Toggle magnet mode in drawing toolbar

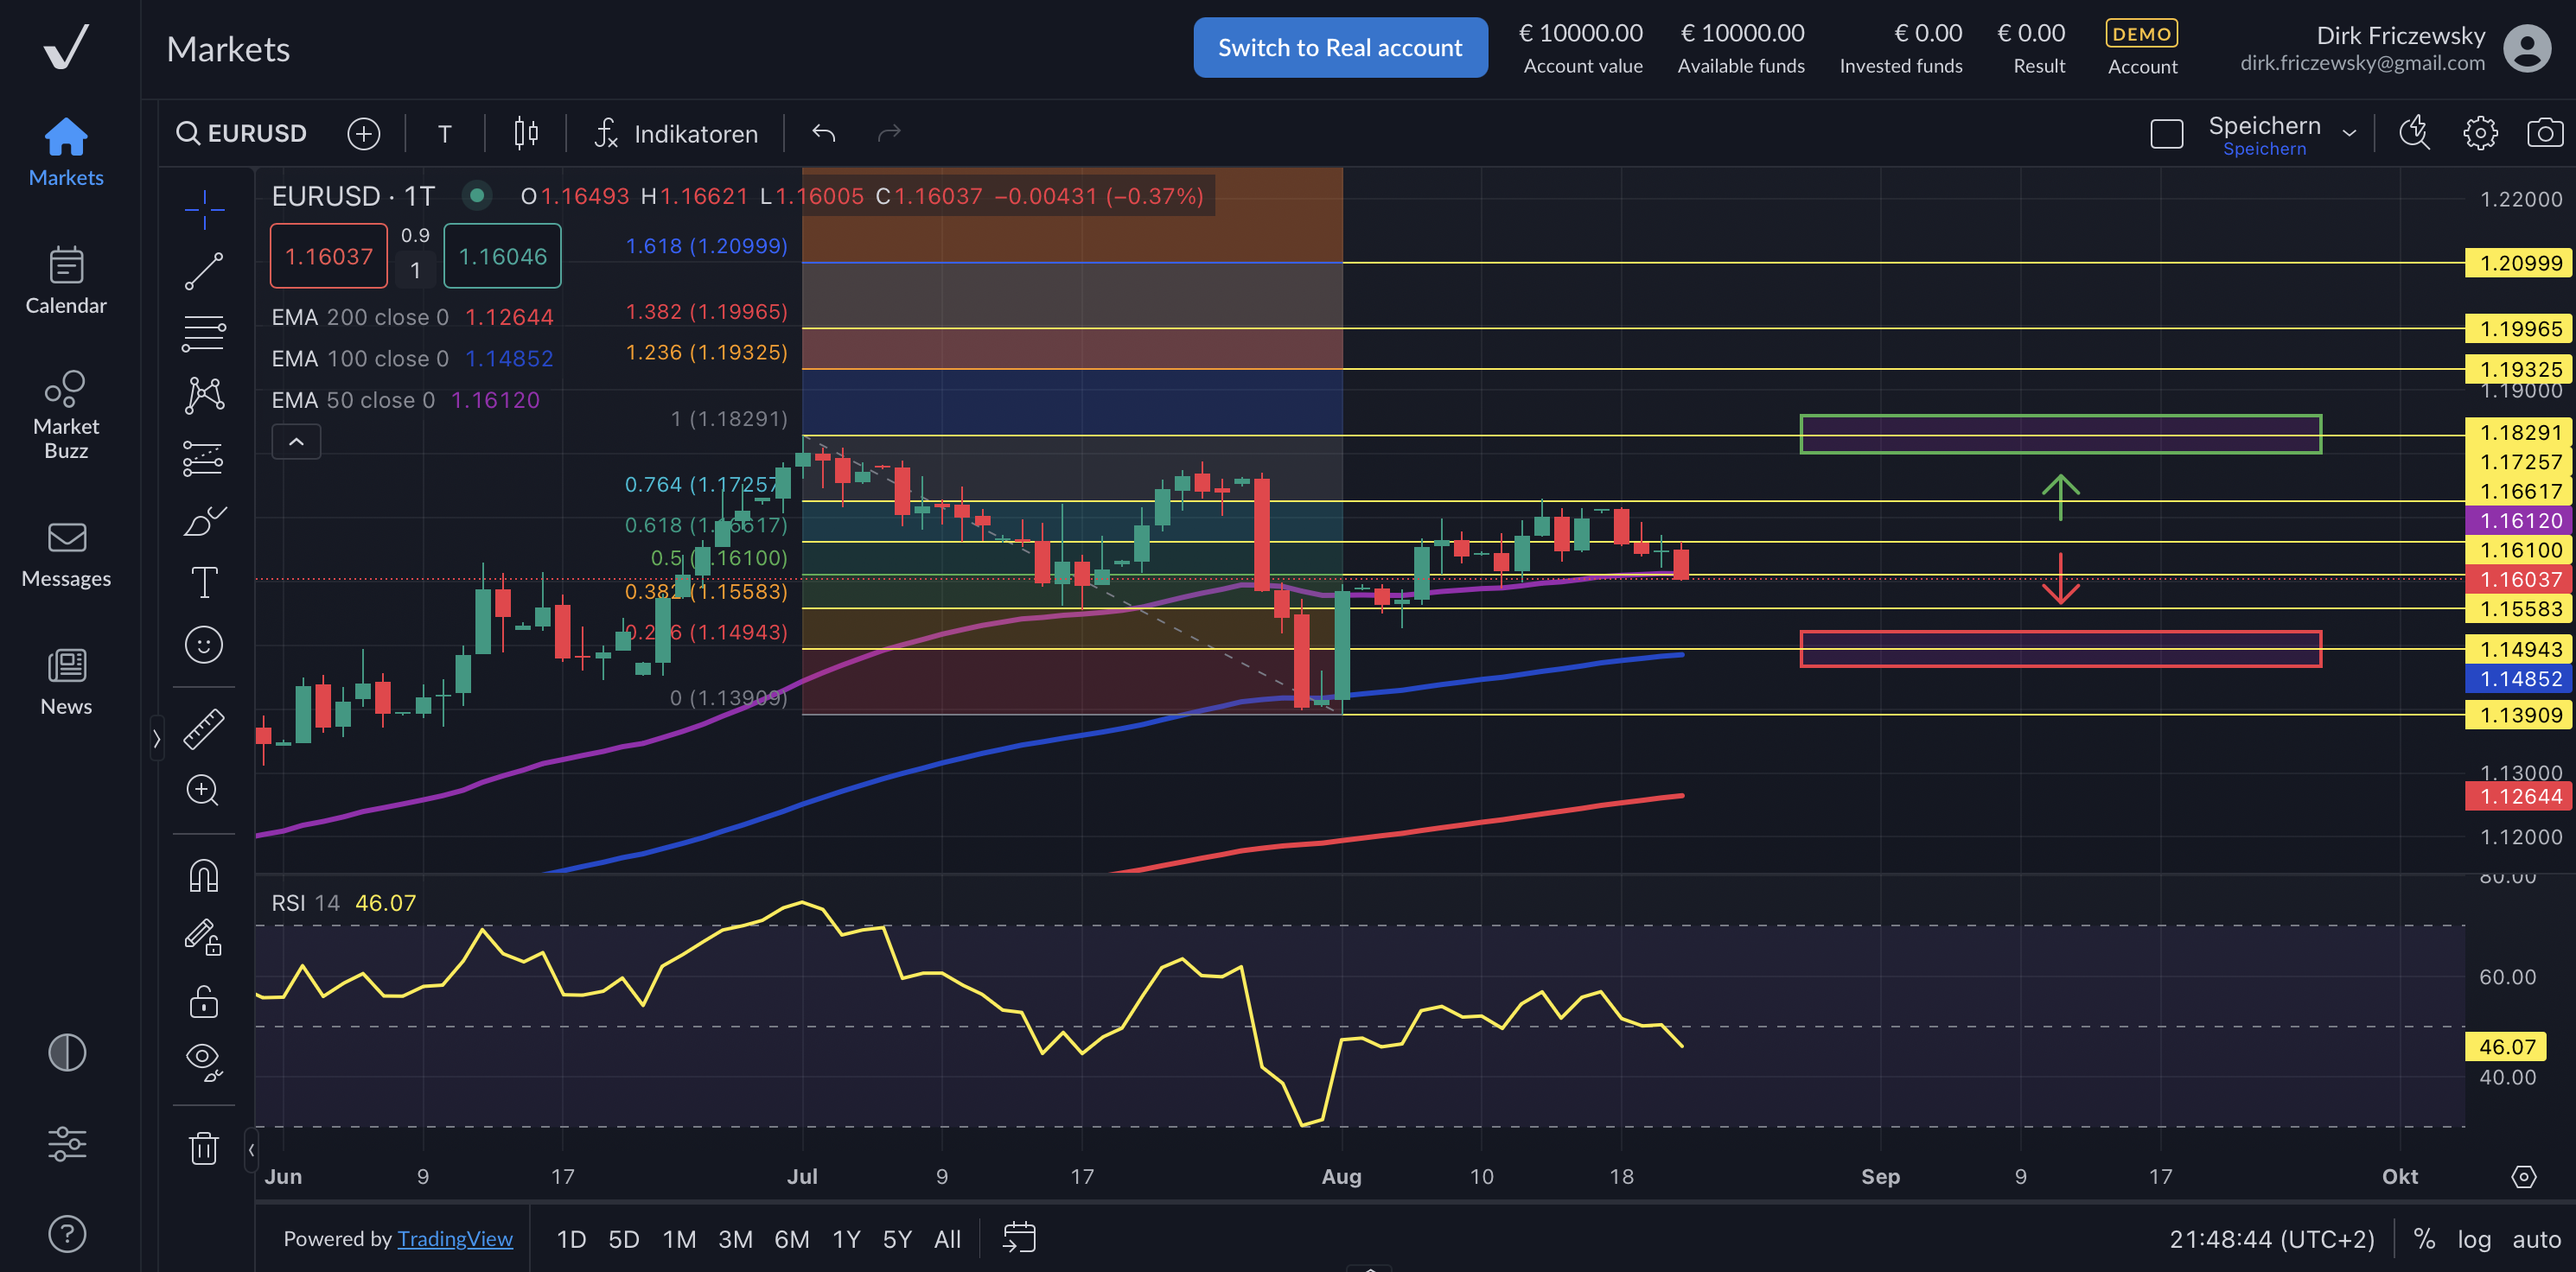tap(204, 875)
